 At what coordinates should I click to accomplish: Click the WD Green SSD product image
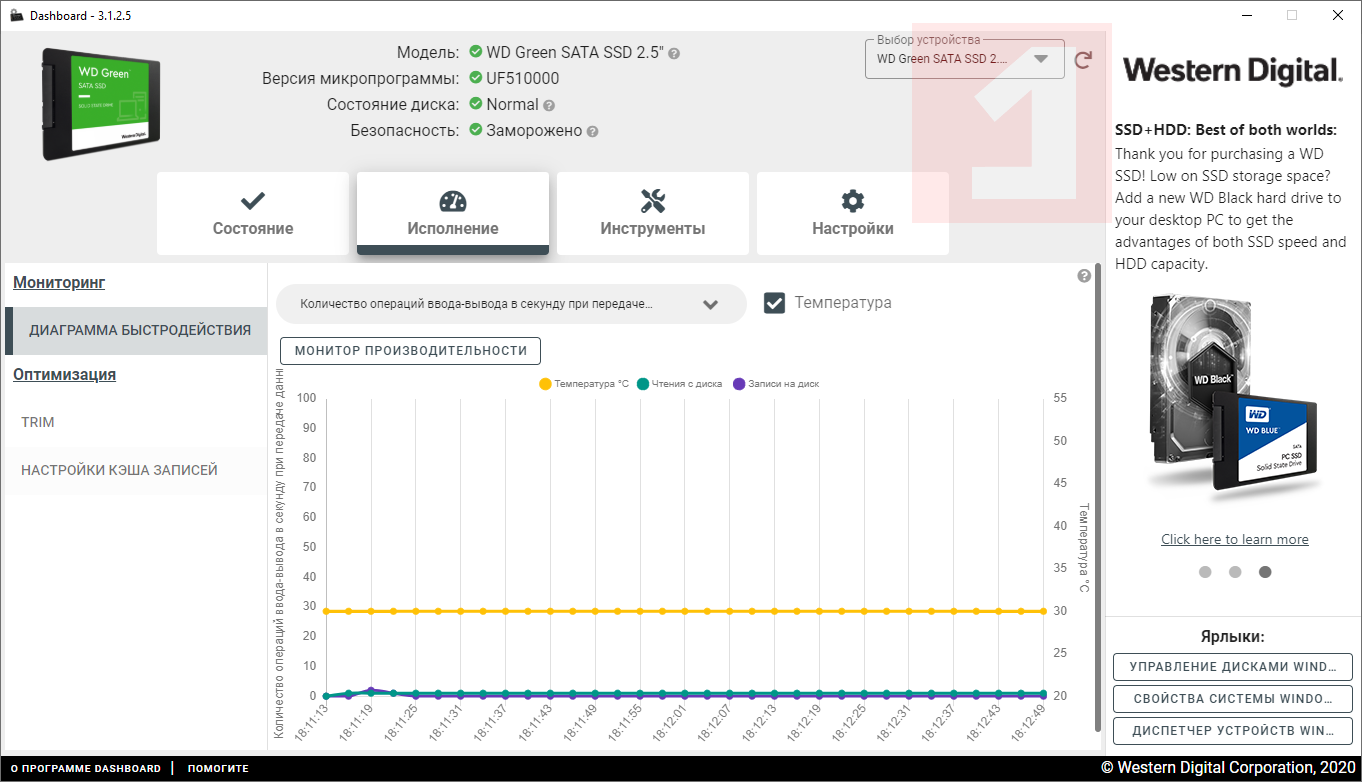click(x=101, y=103)
